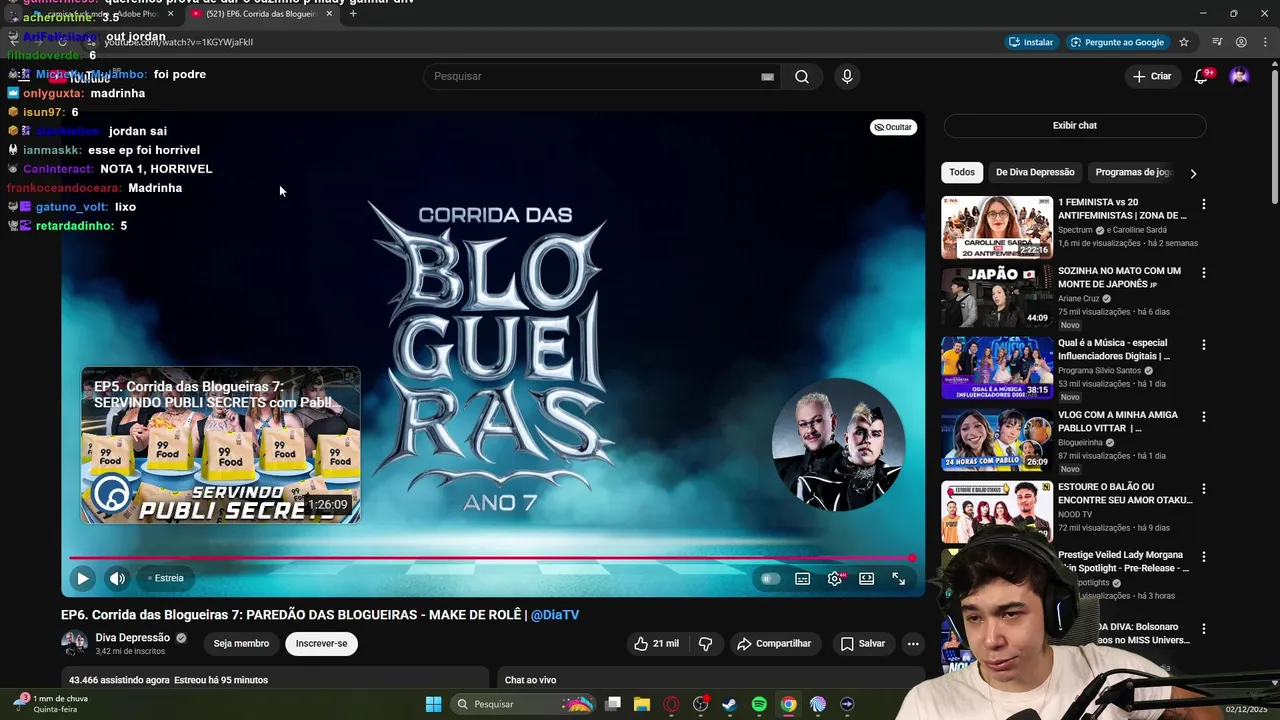The height and width of the screenshot is (720, 1280).
Task: Open Spotify from taskbar
Action: [x=759, y=704]
